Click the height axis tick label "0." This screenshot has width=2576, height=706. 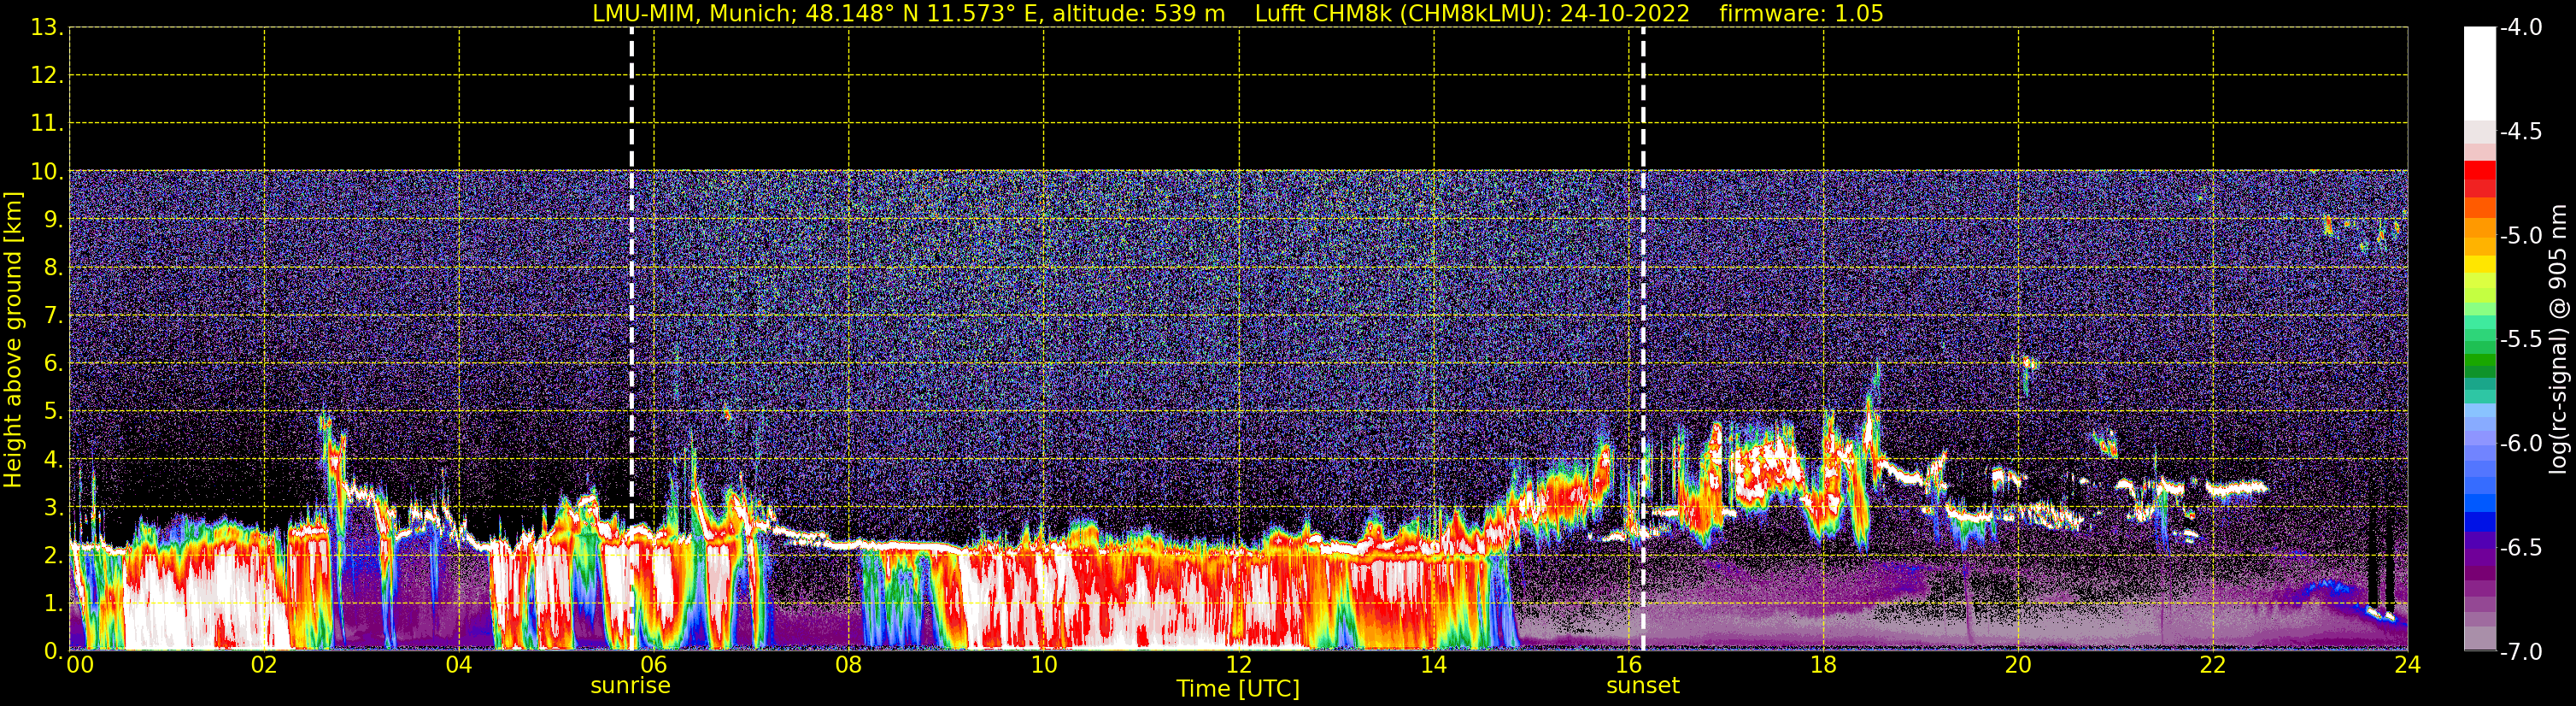tap(53, 651)
